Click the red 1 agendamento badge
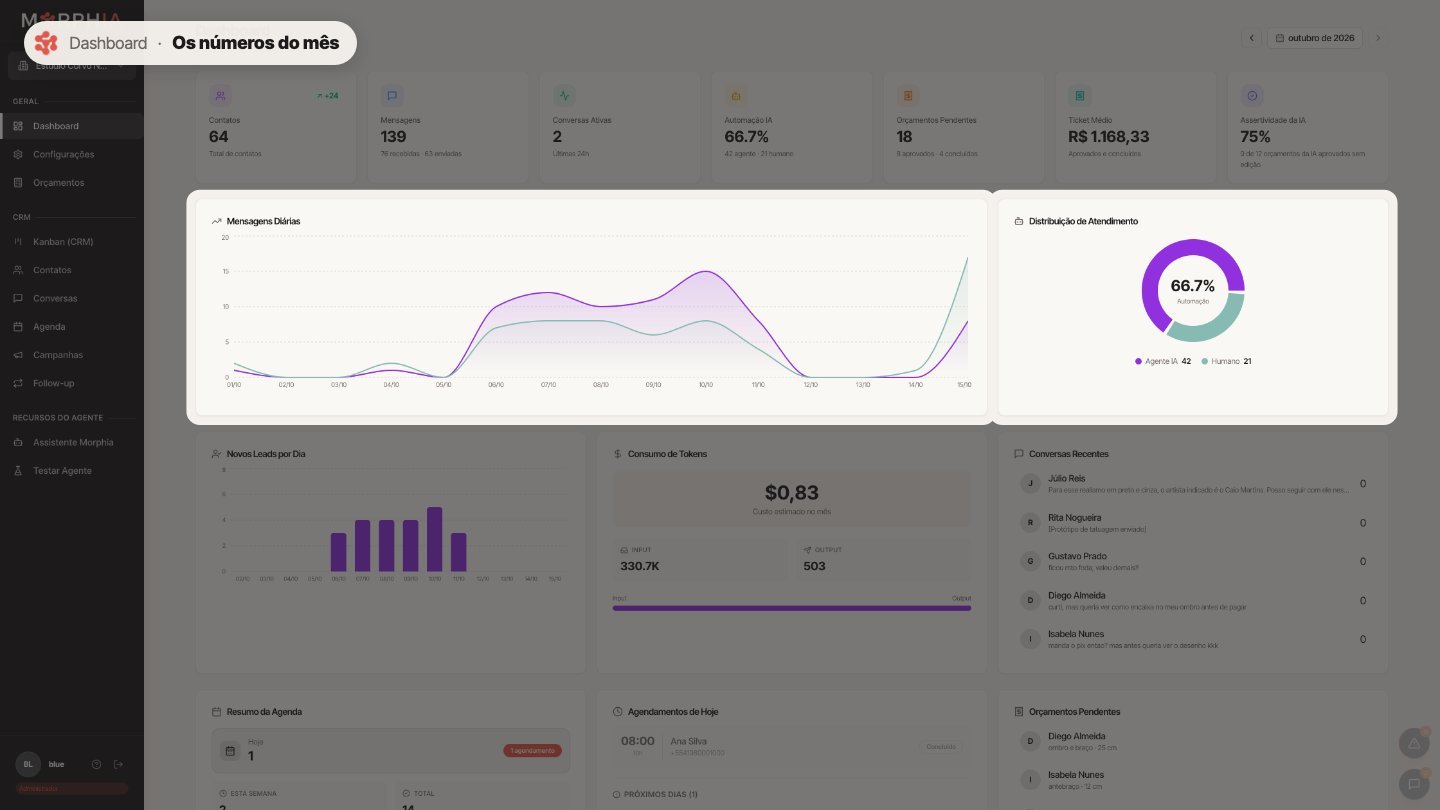The width and height of the screenshot is (1440, 810). pos(532,750)
